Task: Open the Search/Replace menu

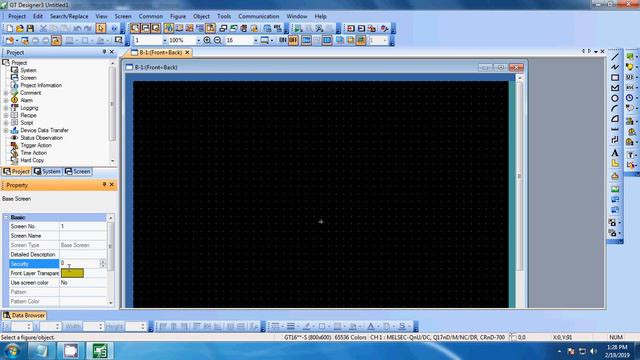Action: [69, 16]
